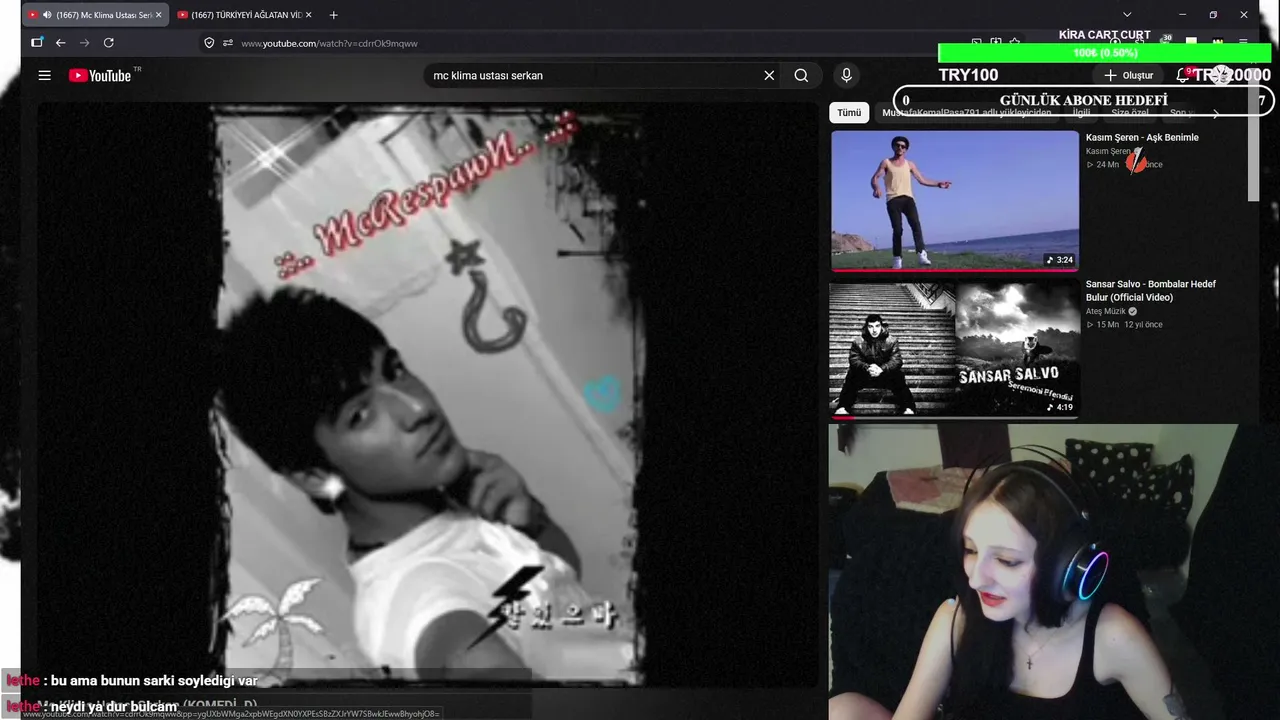1280x720 pixels.
Task: Open the browser workspaces panel icon
Action: coord(37,43)
